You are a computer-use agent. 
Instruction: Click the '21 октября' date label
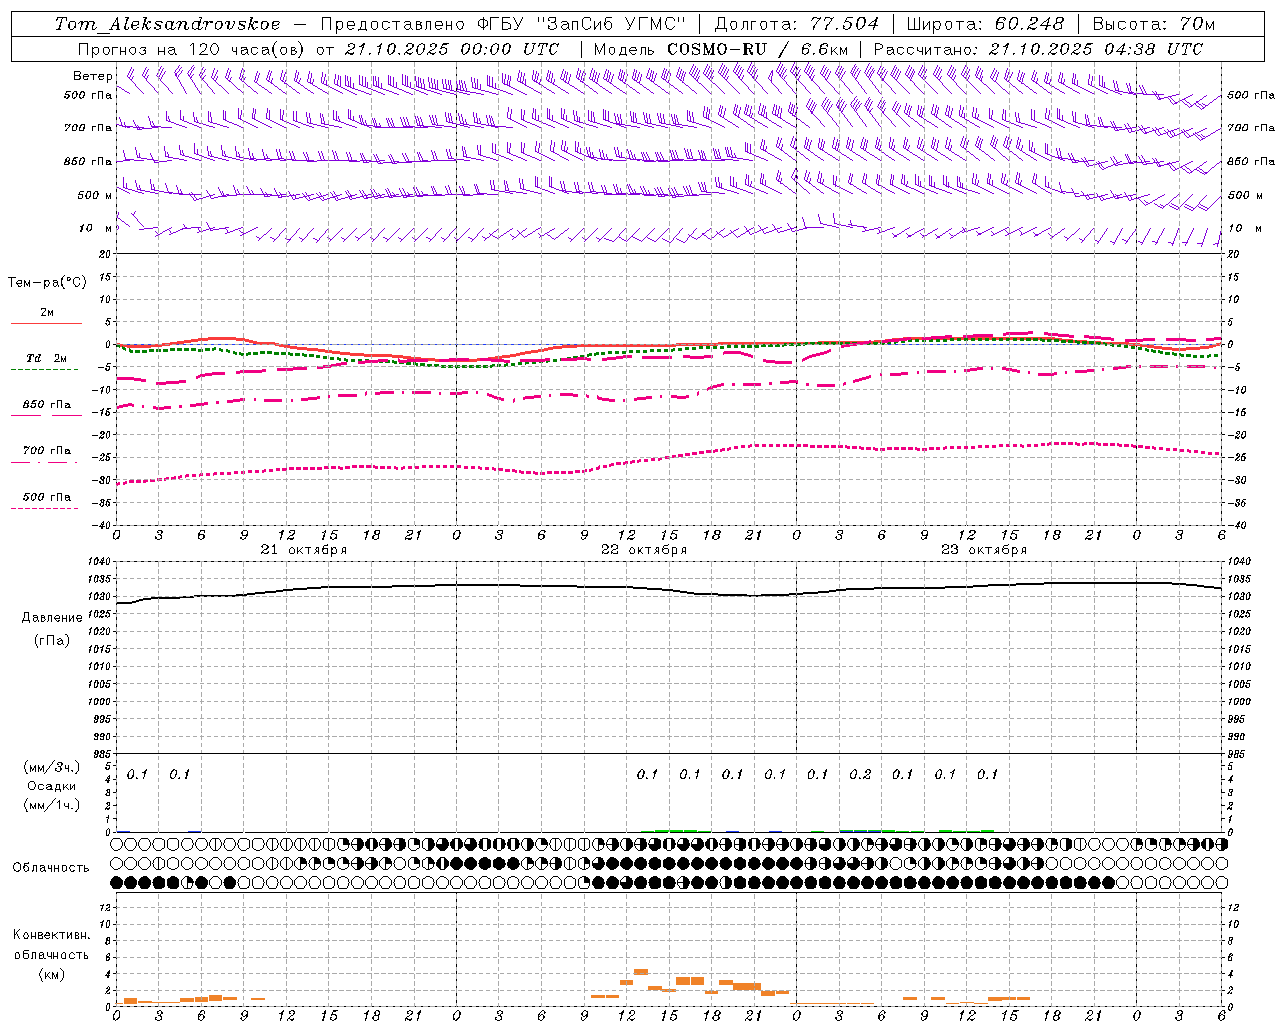click(x=304, y=550)
